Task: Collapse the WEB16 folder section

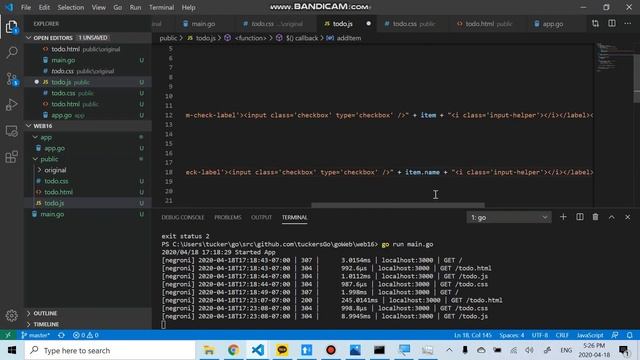Action: click(x=88, y=126)
